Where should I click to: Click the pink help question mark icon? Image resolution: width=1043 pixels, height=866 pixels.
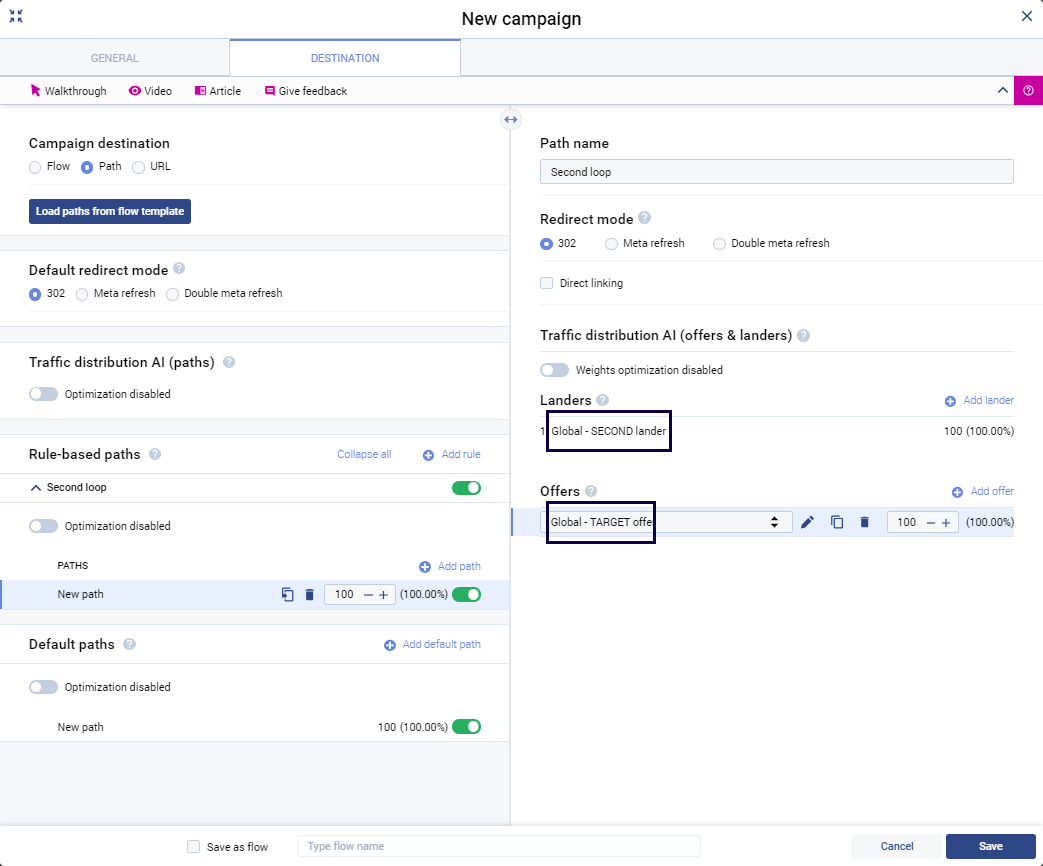click(x=1028, y=90)
